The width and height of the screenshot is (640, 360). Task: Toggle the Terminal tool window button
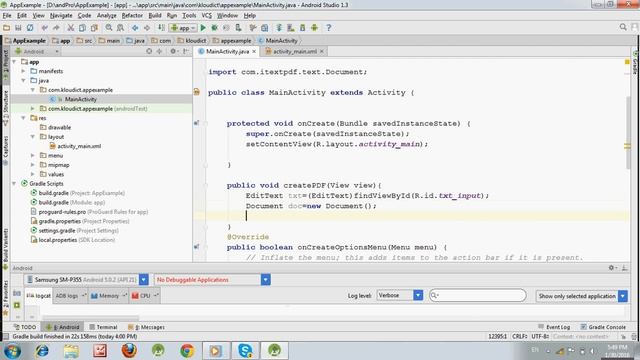click(x=103, y=327)
